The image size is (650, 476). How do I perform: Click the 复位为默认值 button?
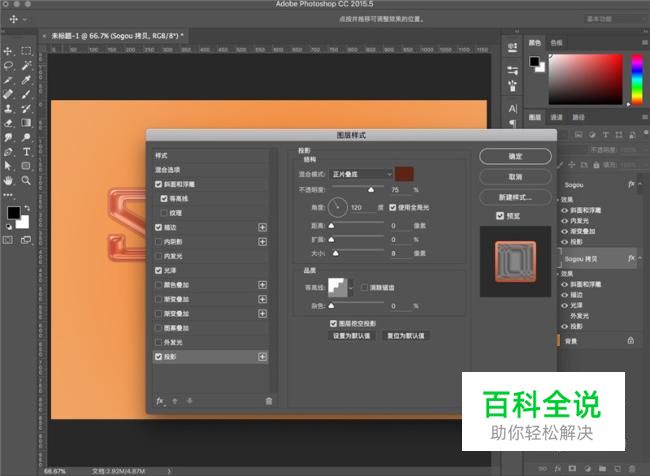(x=405, y=335)
